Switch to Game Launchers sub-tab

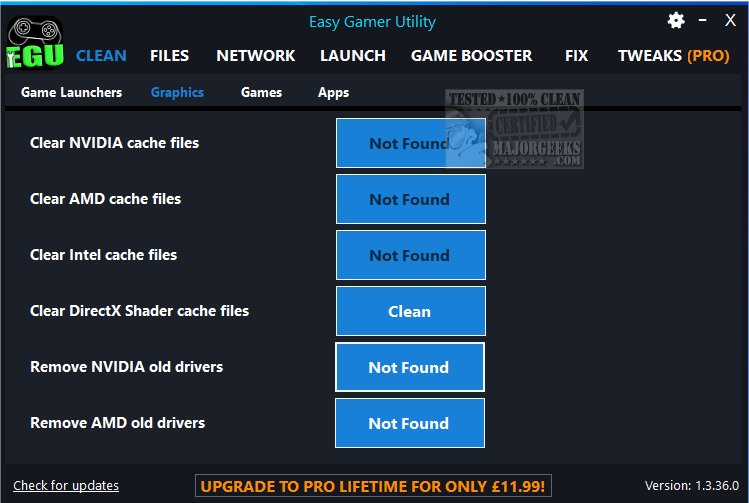click(72, 92)
